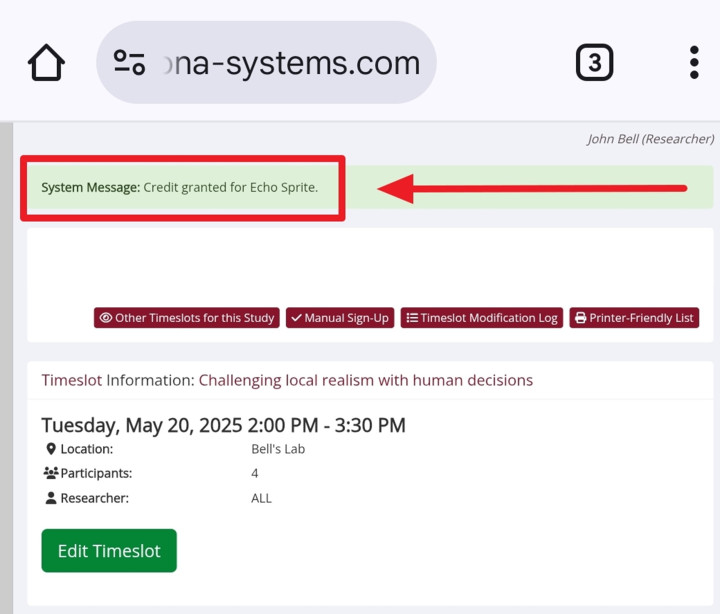Tap the browser home icon
The image size is (720, 614).
pyautogui.click(x=46, y=62)
